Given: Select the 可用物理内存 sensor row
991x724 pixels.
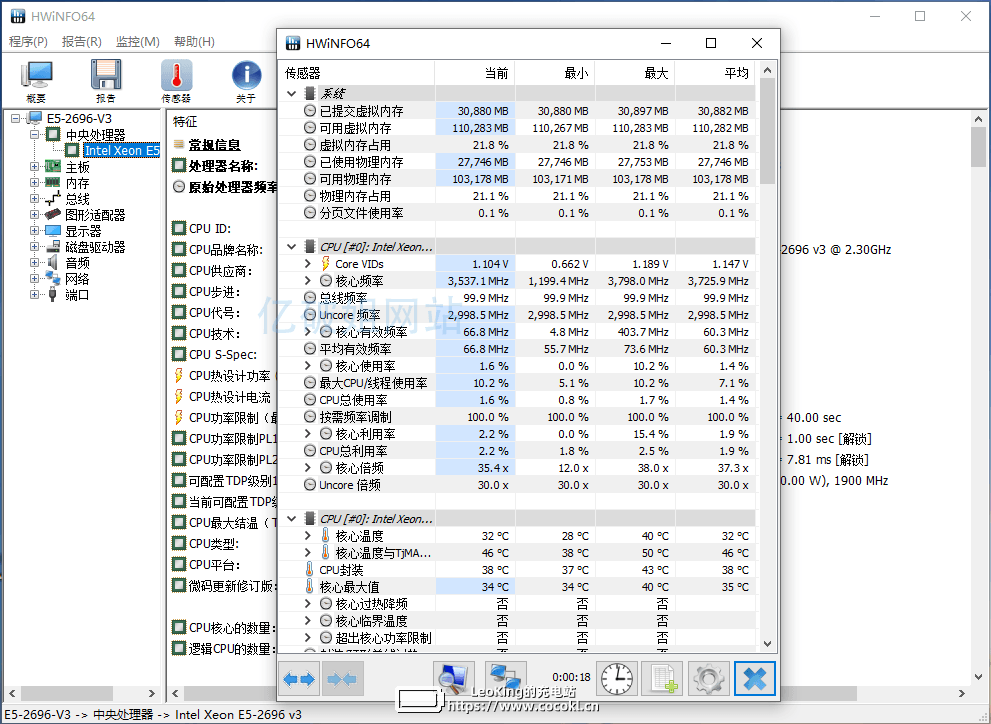Looking at the screenshot, I should (x=518, y=179).
